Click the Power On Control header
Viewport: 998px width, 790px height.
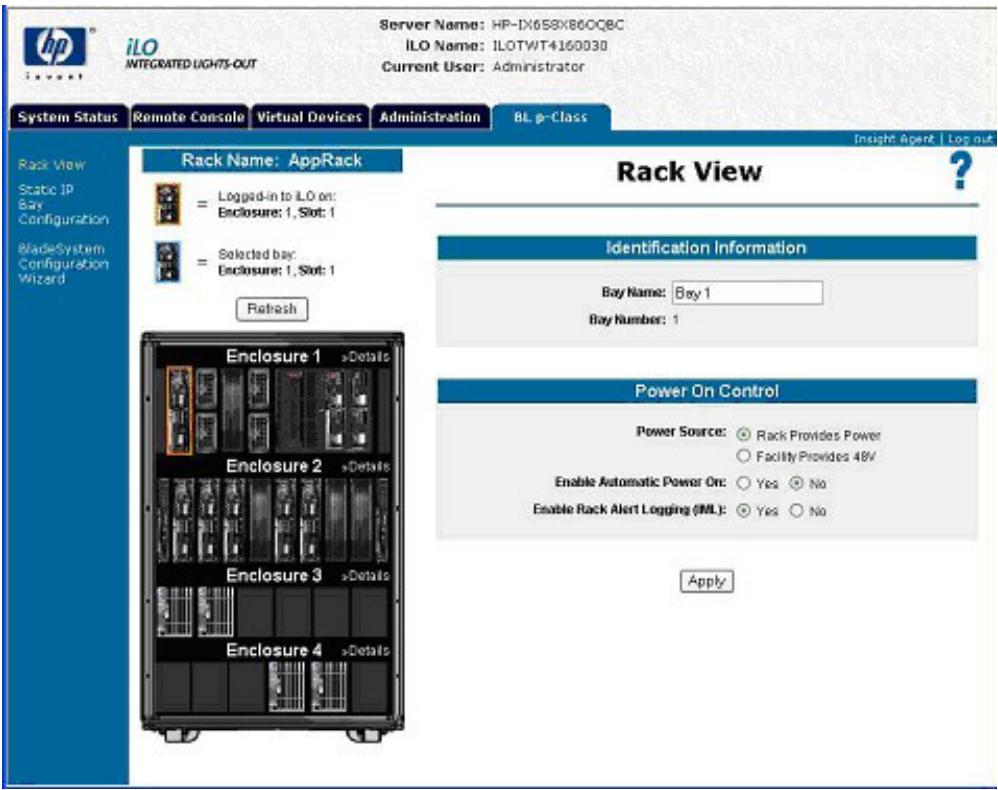point(706,391)
